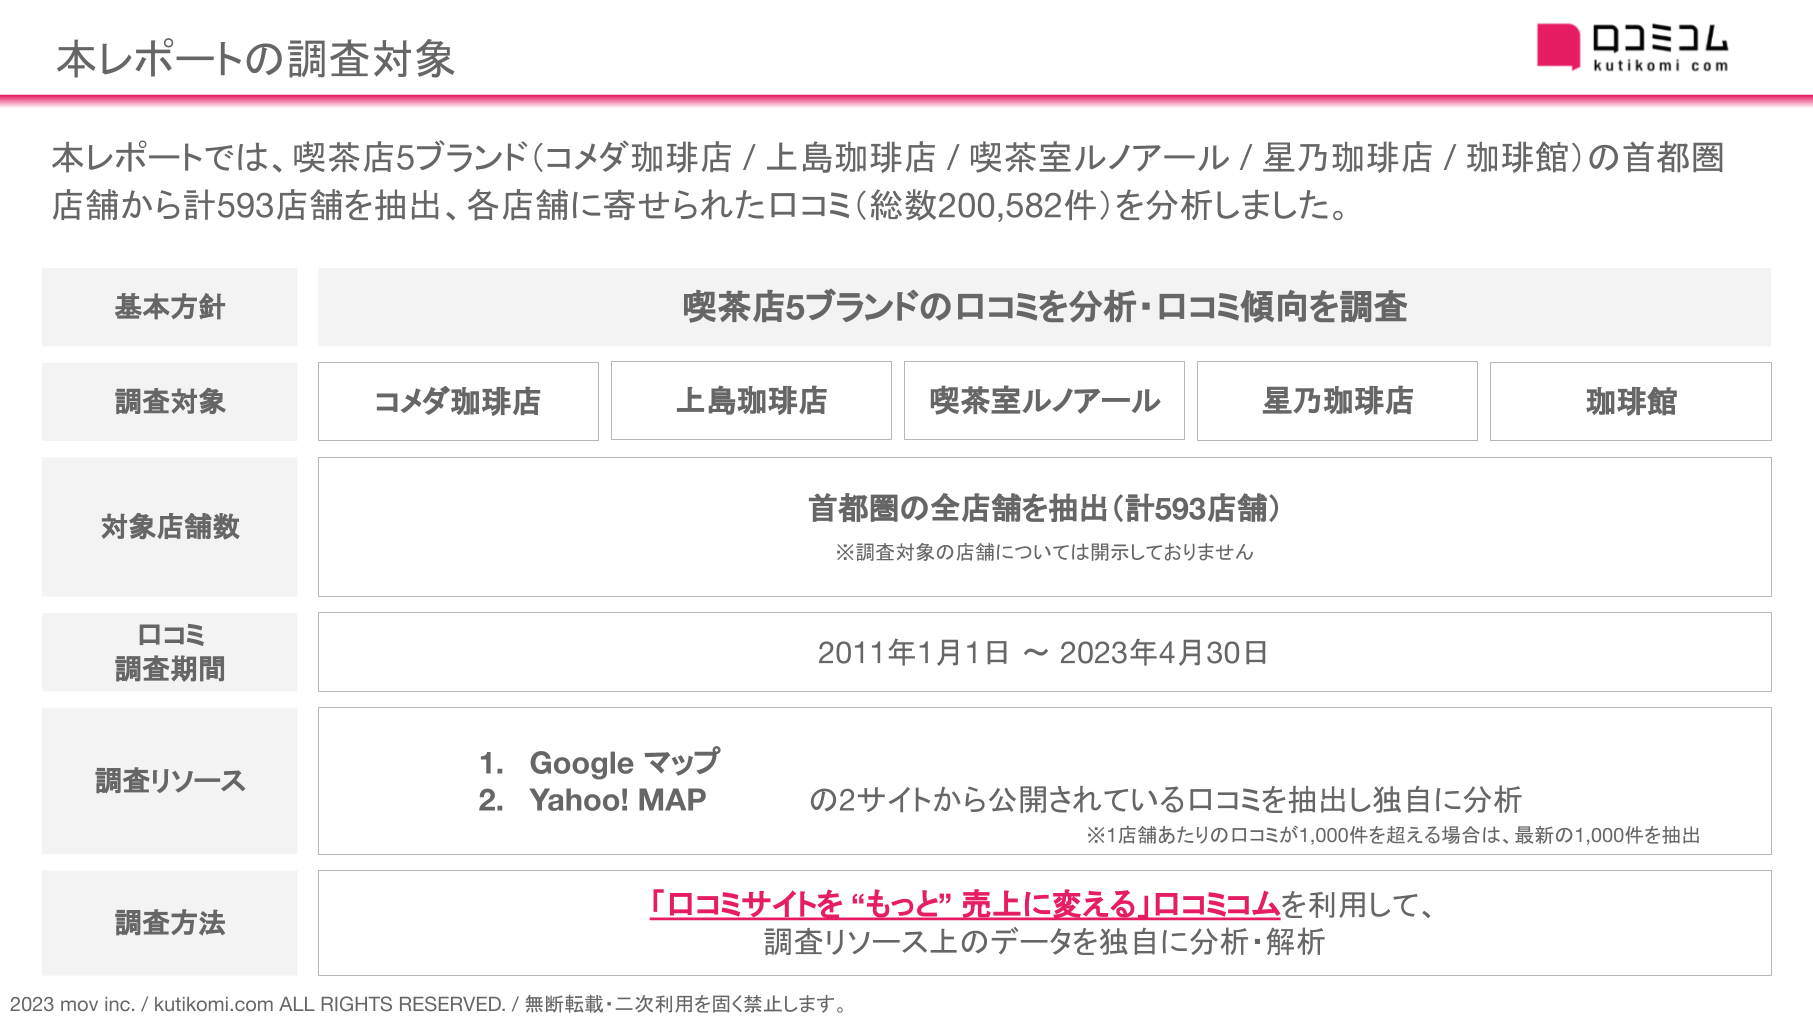The image size is (1813, 1020).
Task: Click the kutikomi com text under the logo
Action: click(x=1660, y=66)
